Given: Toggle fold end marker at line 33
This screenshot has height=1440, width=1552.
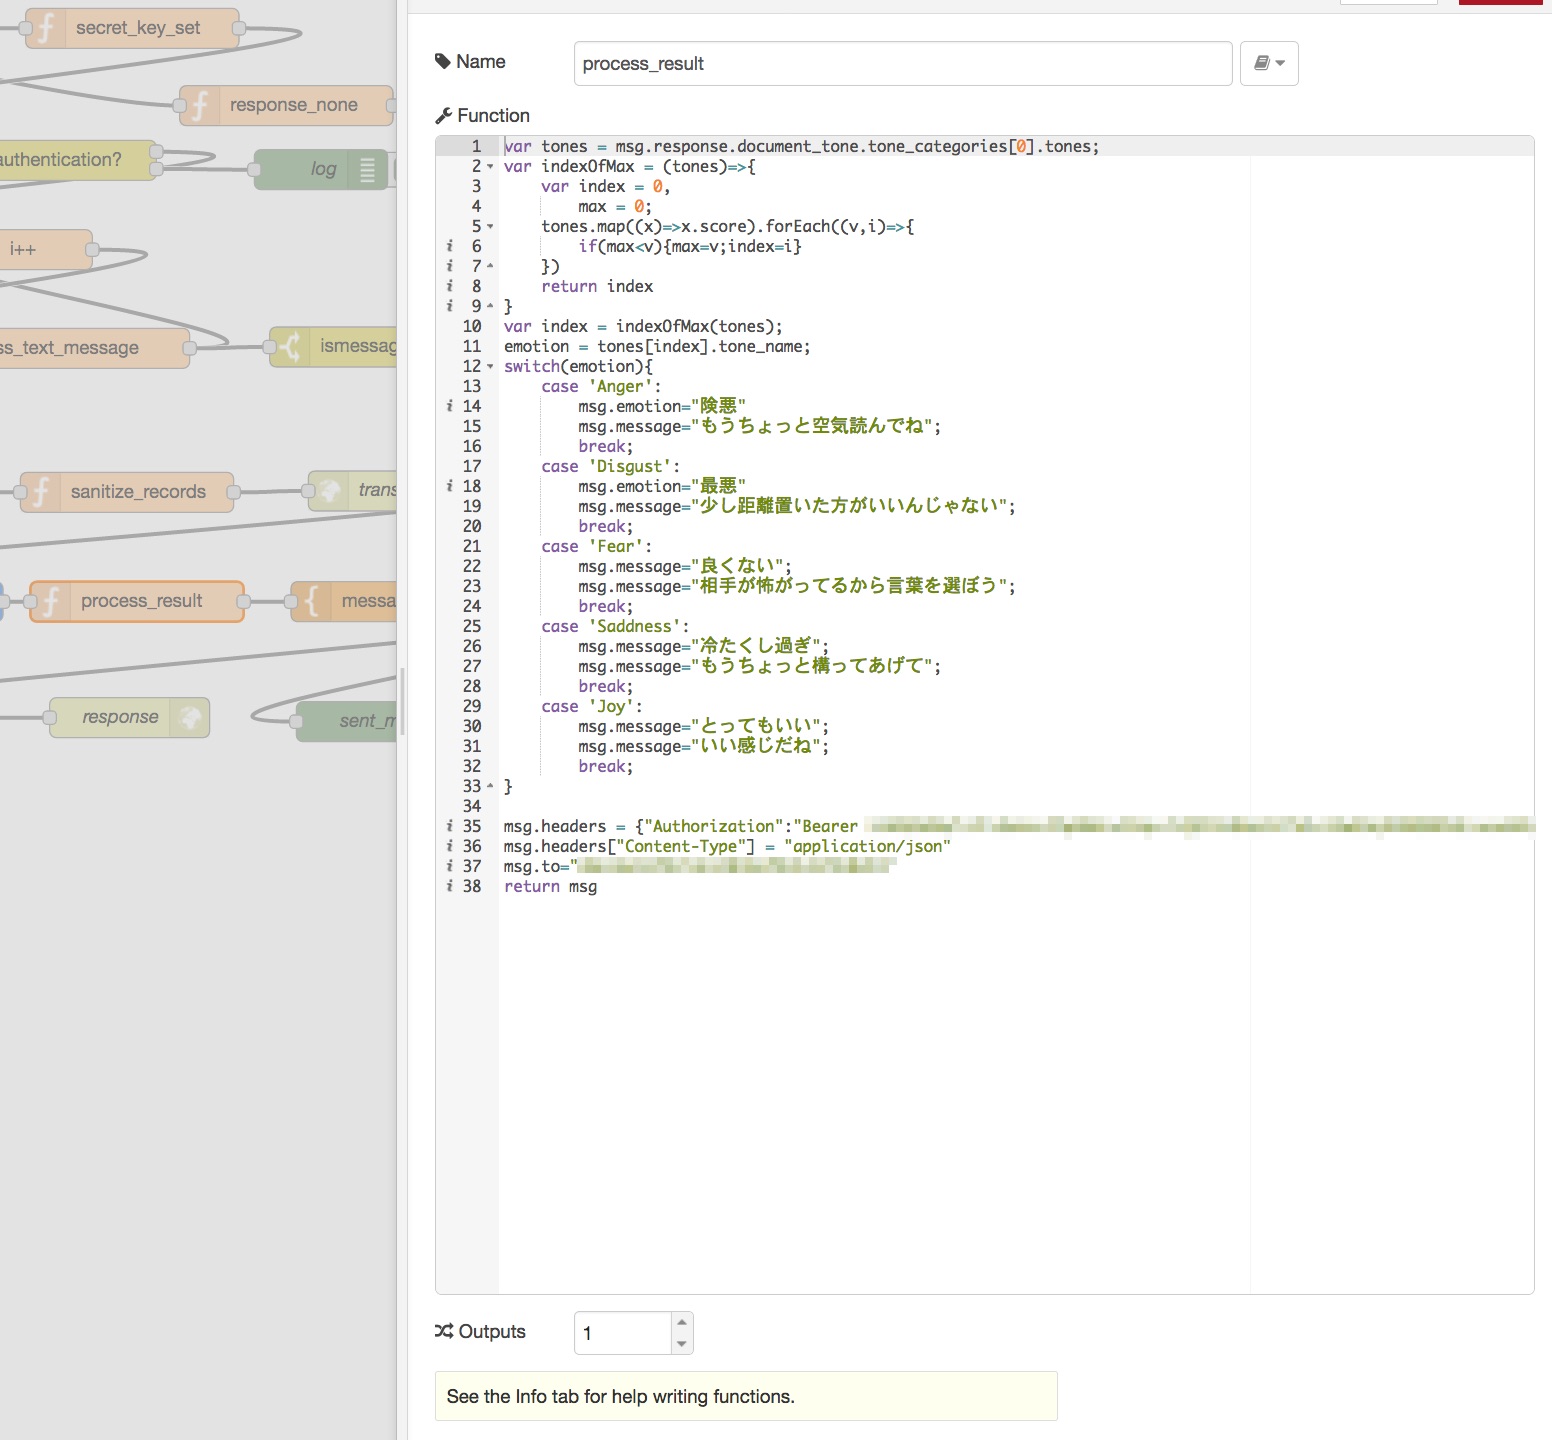Looking at the screenshot, I should [490, 786].
